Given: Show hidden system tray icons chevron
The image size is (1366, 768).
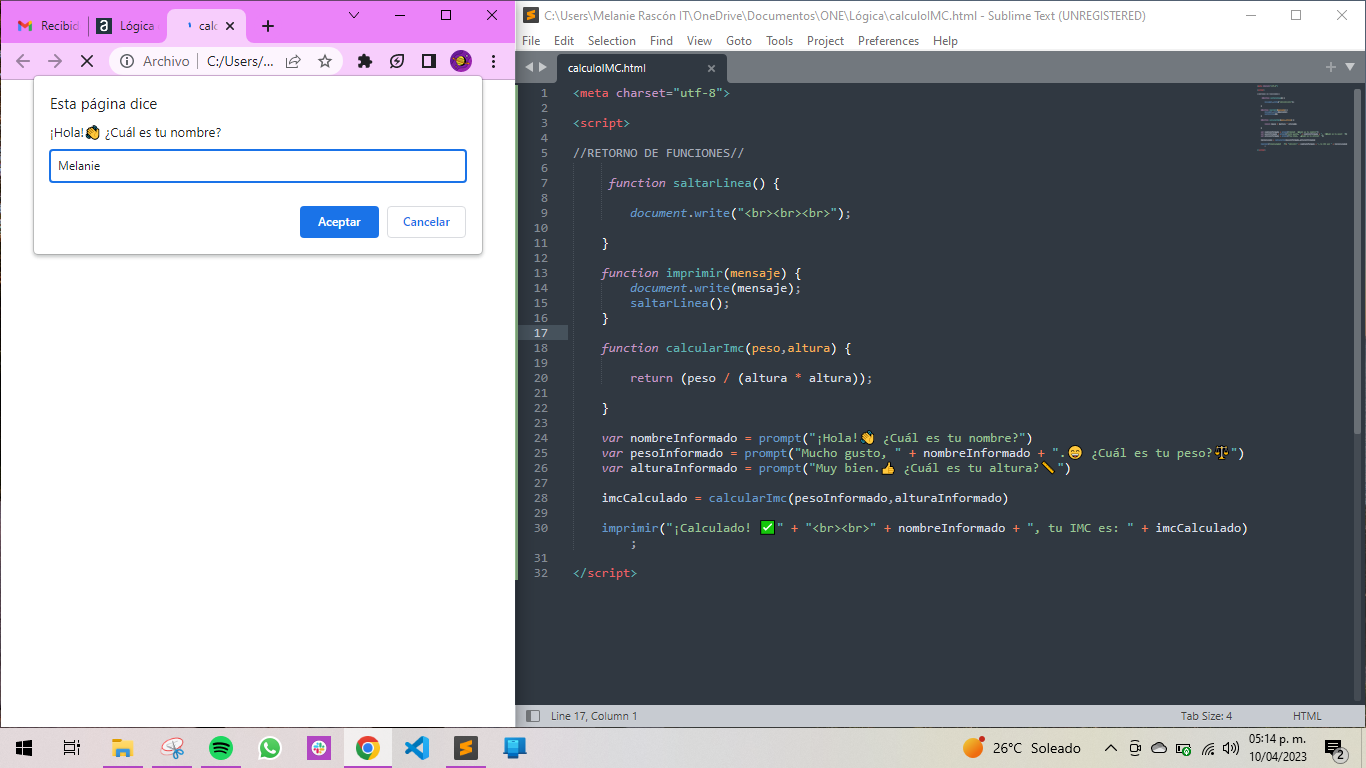Looking at the screenshot, I should [x=1110, y=748].
